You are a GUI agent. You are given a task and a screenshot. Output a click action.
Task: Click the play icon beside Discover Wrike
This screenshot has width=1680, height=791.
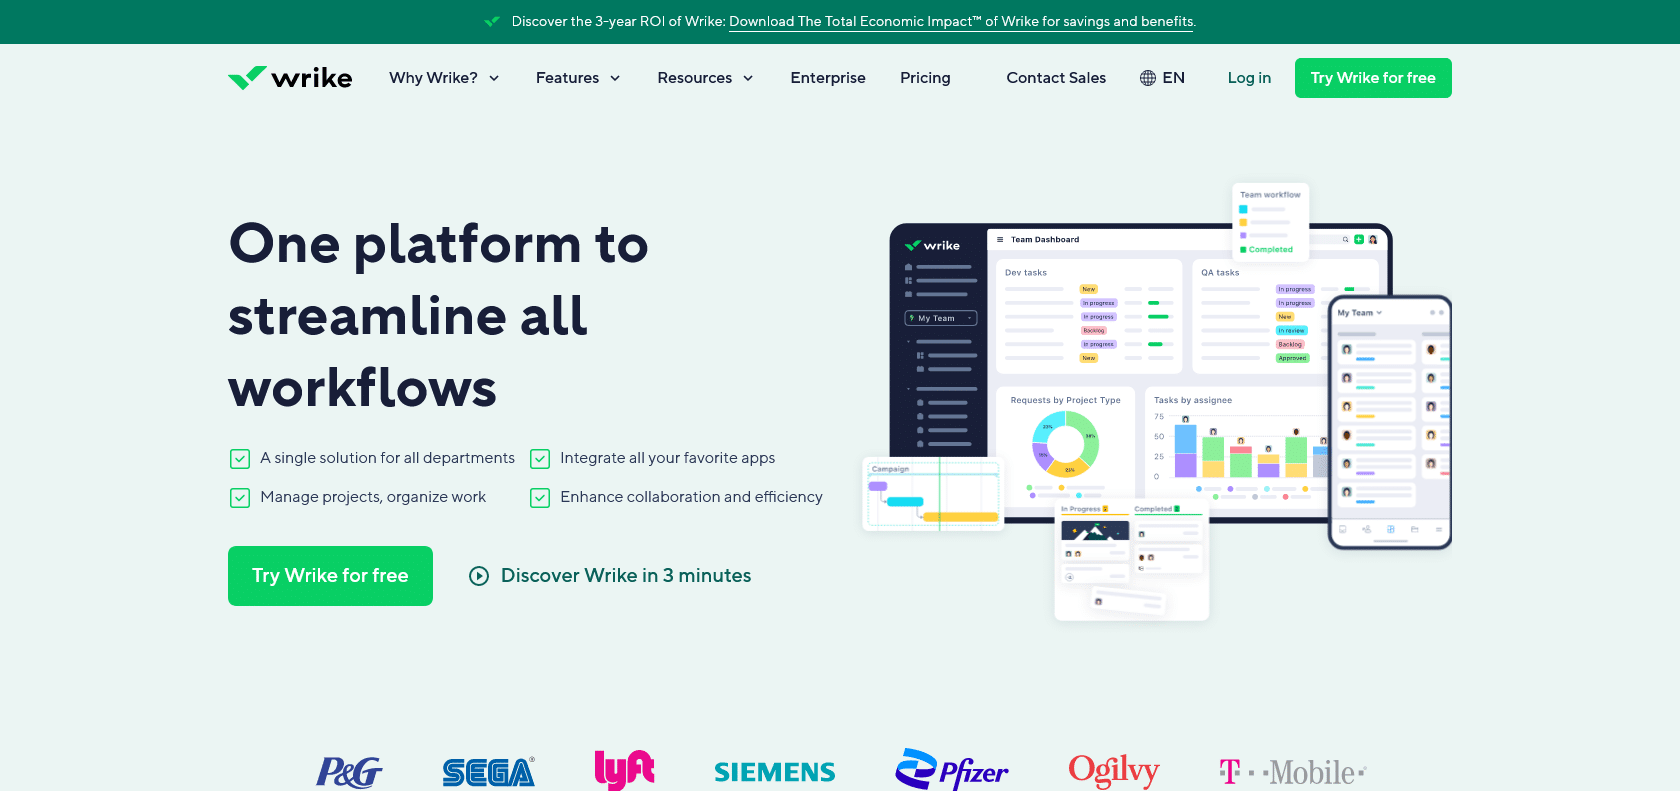pos(479,576)
